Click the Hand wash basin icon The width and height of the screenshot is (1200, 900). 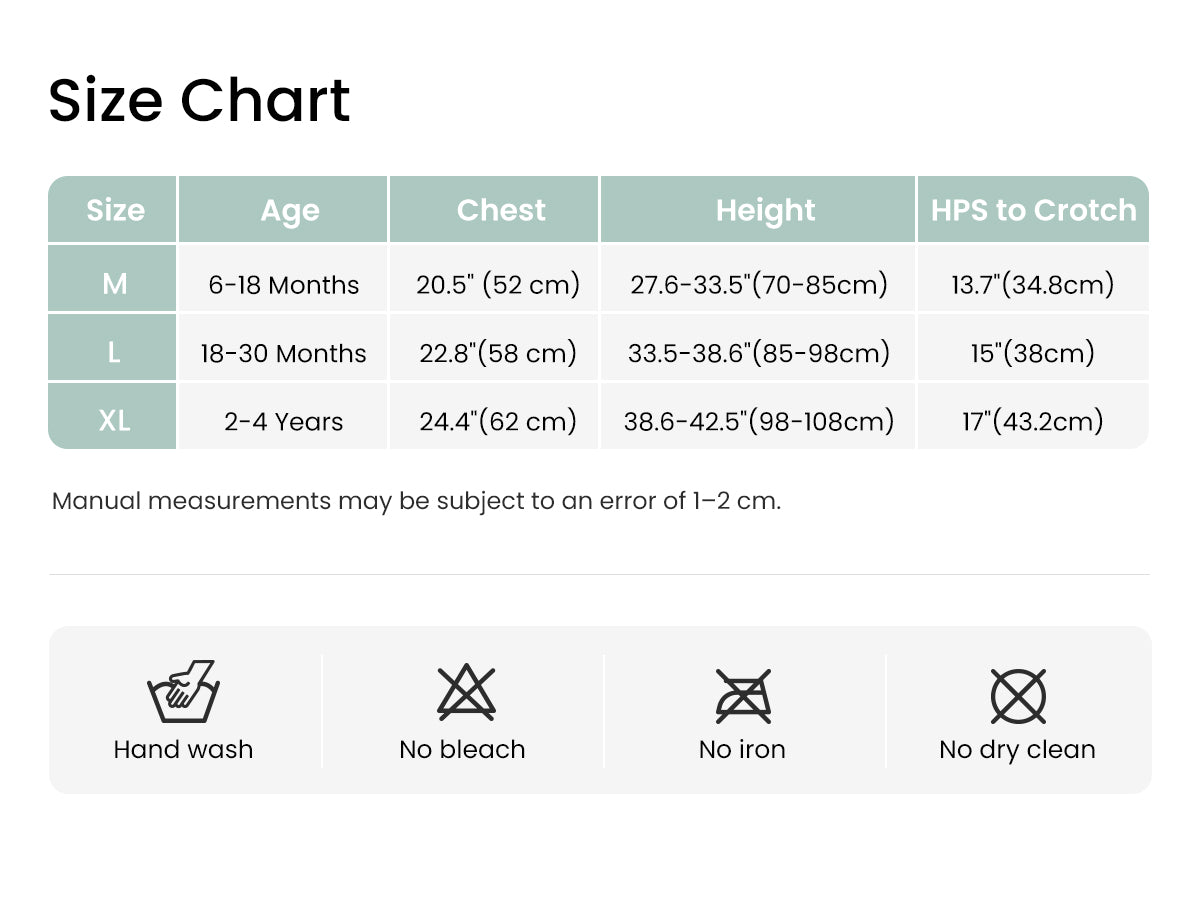coord(183,691)
